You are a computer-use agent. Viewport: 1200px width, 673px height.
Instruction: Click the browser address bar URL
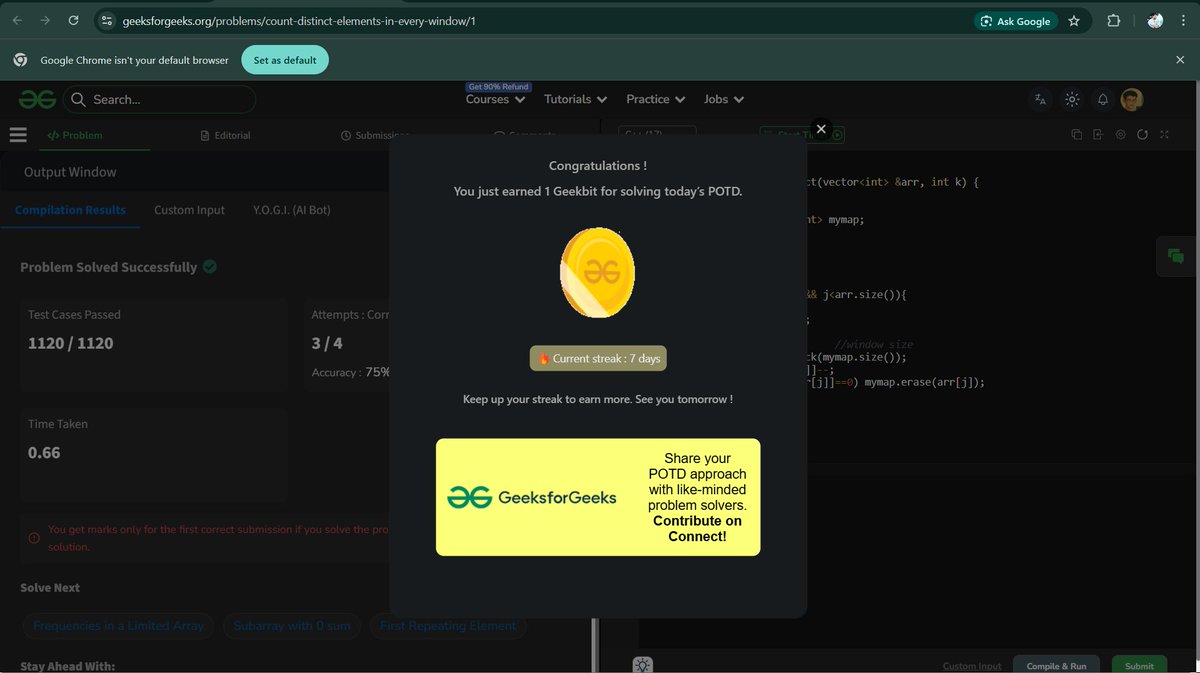pyautogui.click(x=298, y=20)
